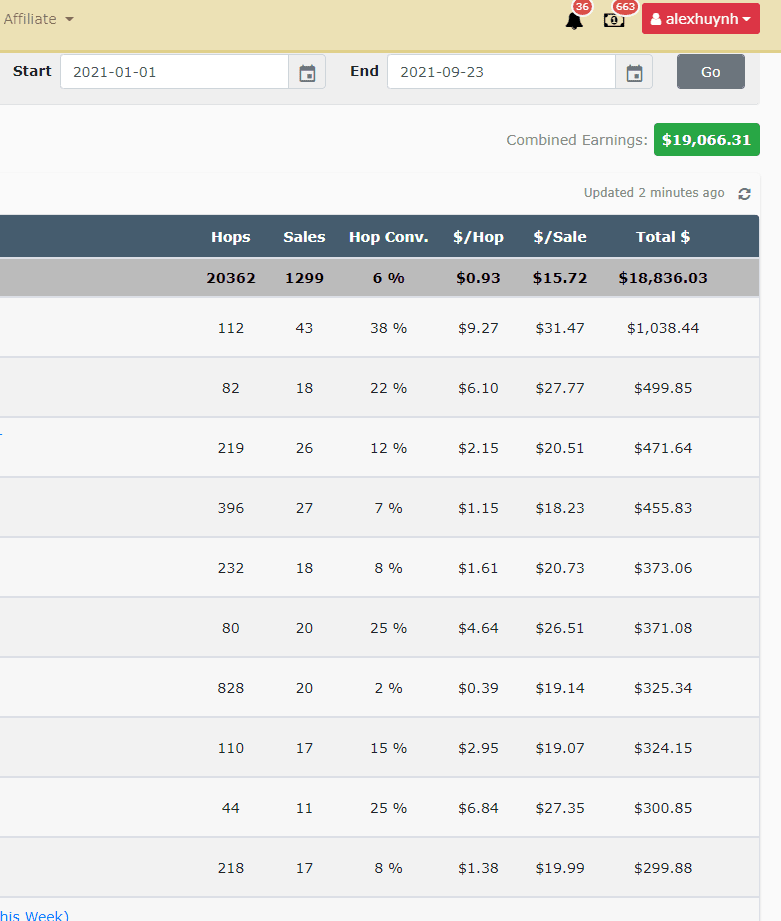
Task: Select the 38 % hop conversion cell
Action: [x=389, y=328]
